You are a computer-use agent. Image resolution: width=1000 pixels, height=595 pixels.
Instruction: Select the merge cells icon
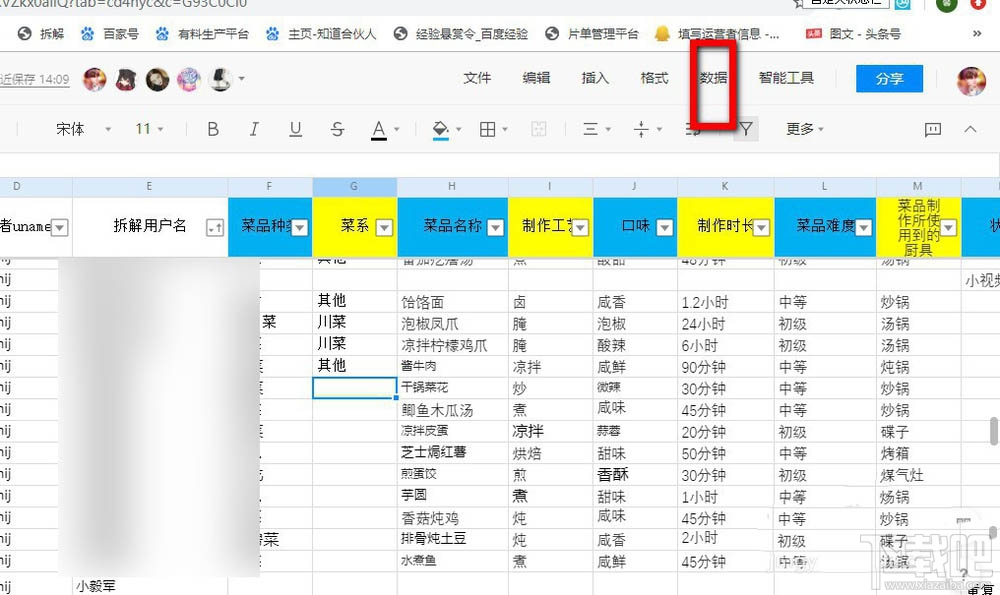pyautogui.click(x=538, y=129)
